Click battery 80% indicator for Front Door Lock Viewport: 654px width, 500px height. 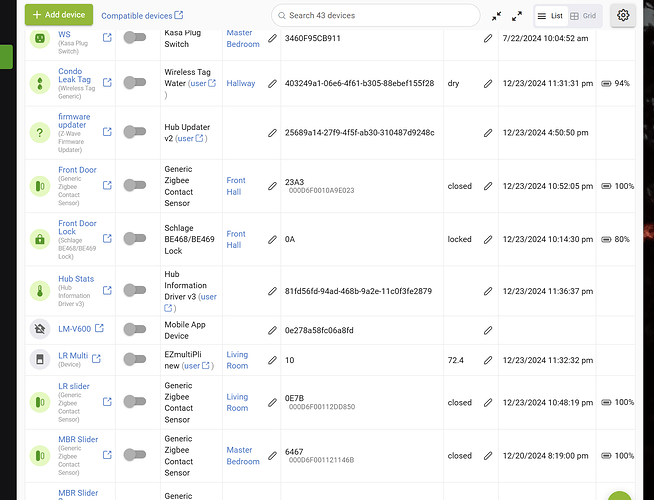[615, 239]
